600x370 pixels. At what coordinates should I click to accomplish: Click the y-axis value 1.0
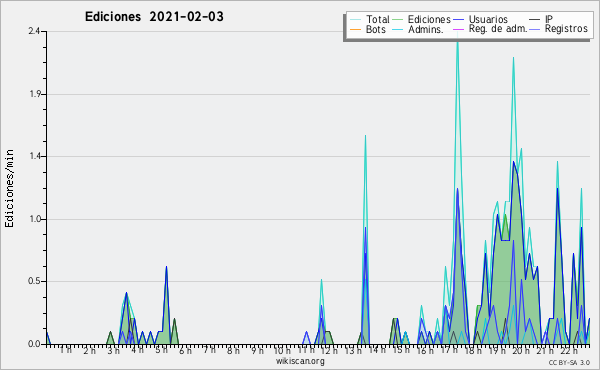click(x=35, y=219)
